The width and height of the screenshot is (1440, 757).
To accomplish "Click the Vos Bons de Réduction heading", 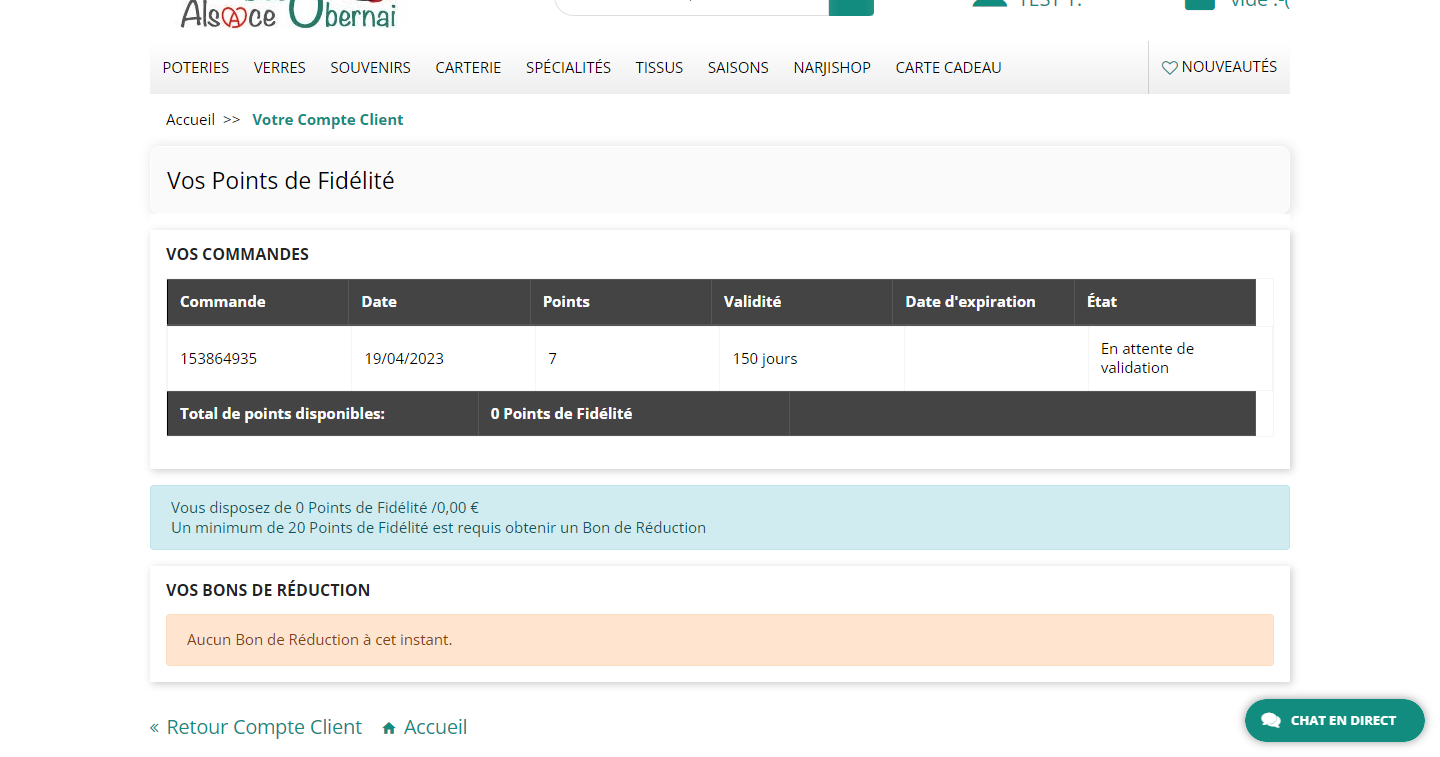I will point(268,590).
